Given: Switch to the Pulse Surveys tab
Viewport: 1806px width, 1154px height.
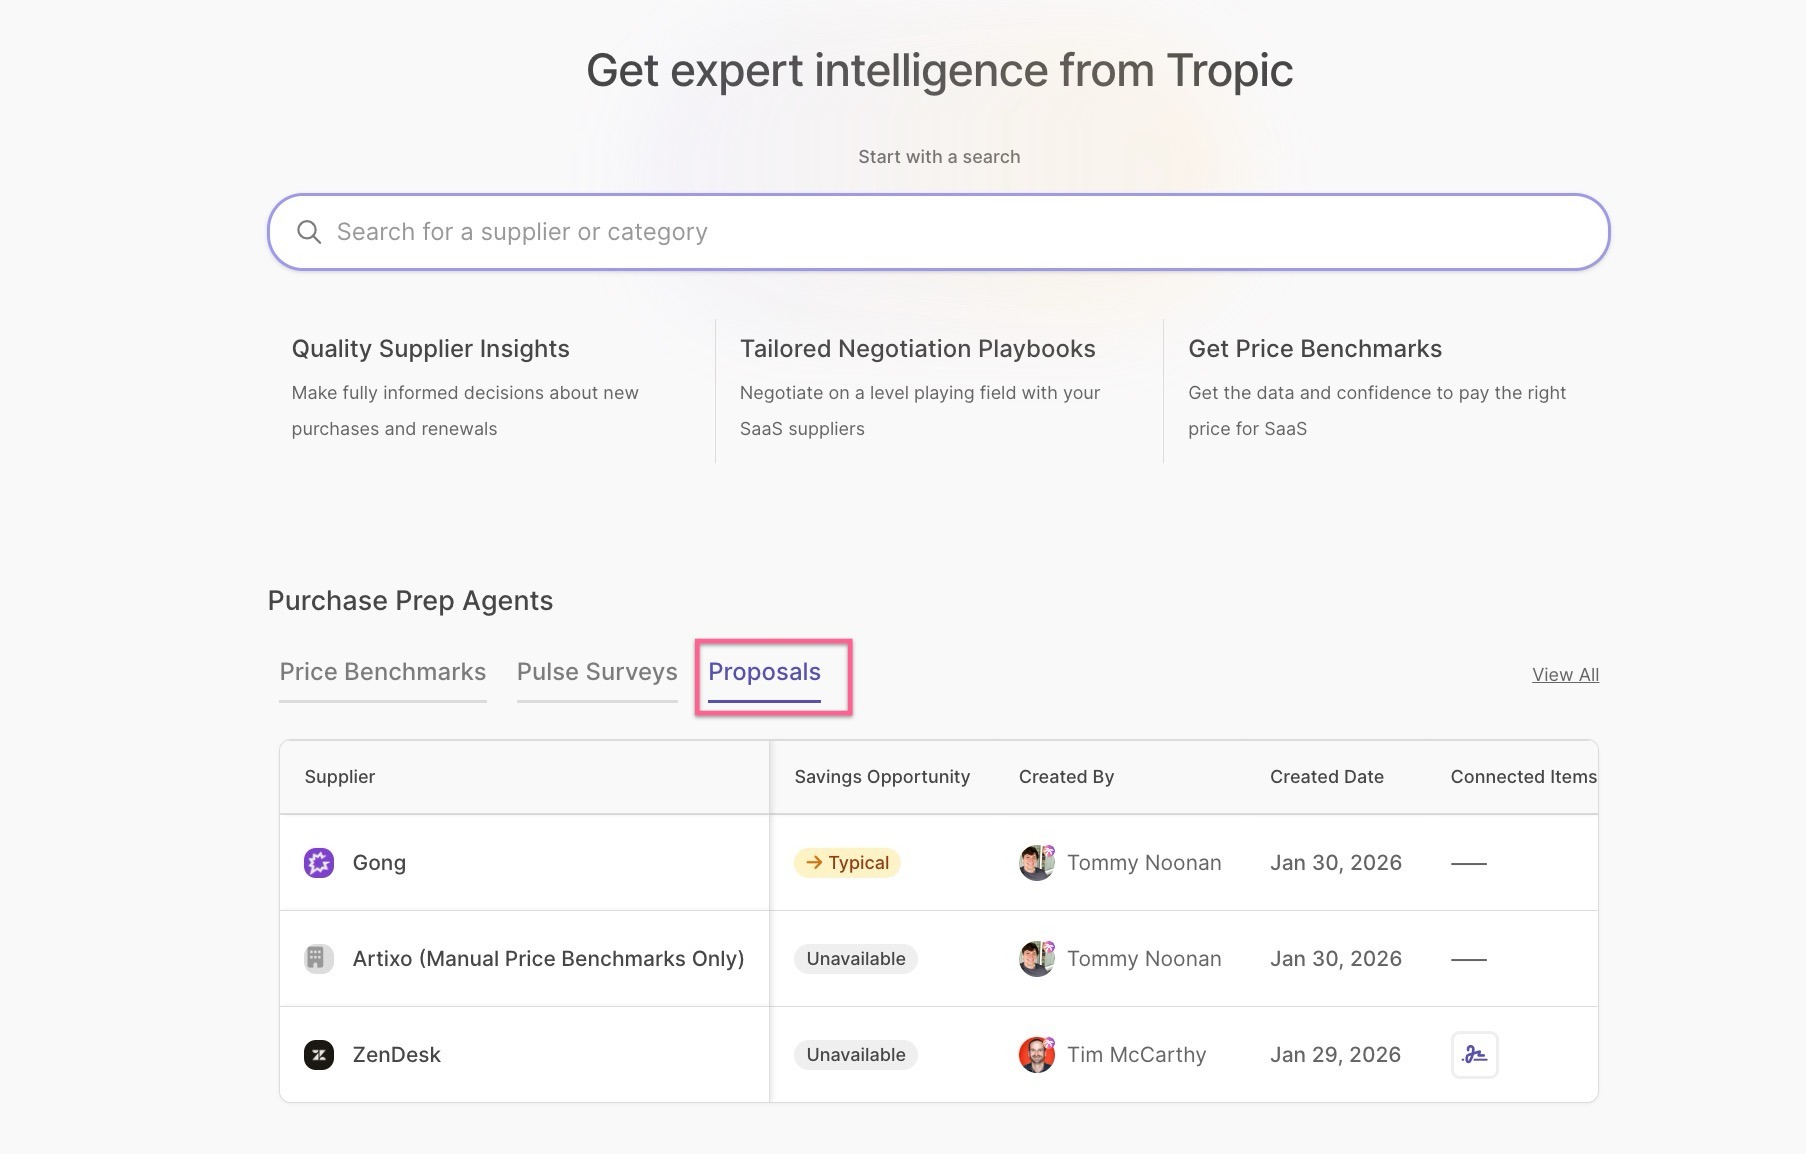Looking at the screenshot, I should click(597, 672).
